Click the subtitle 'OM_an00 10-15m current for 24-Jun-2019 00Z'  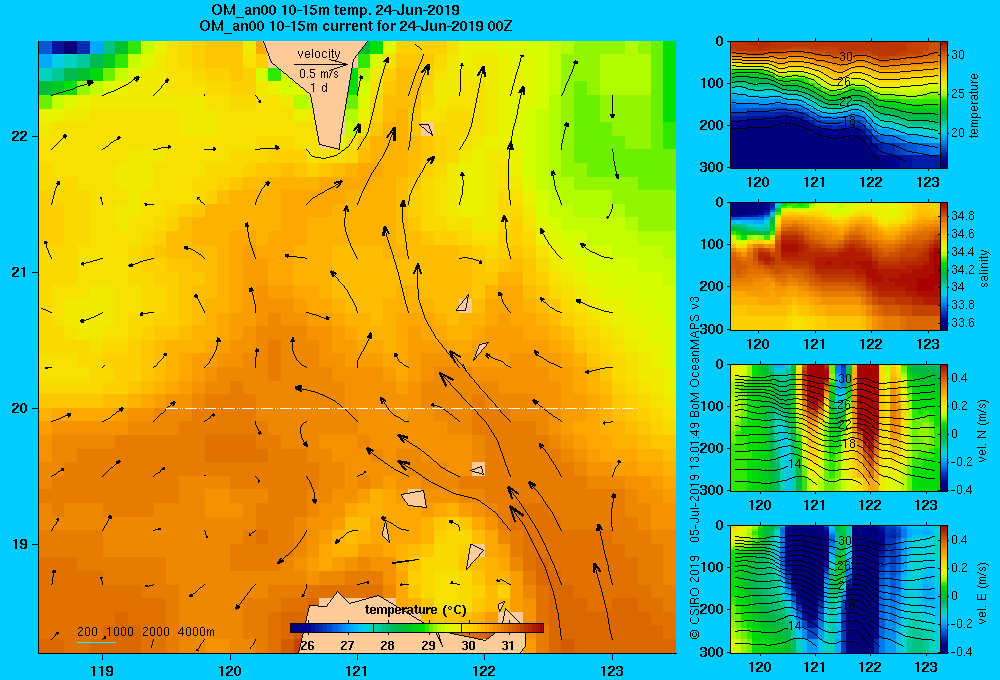(356, 26)
